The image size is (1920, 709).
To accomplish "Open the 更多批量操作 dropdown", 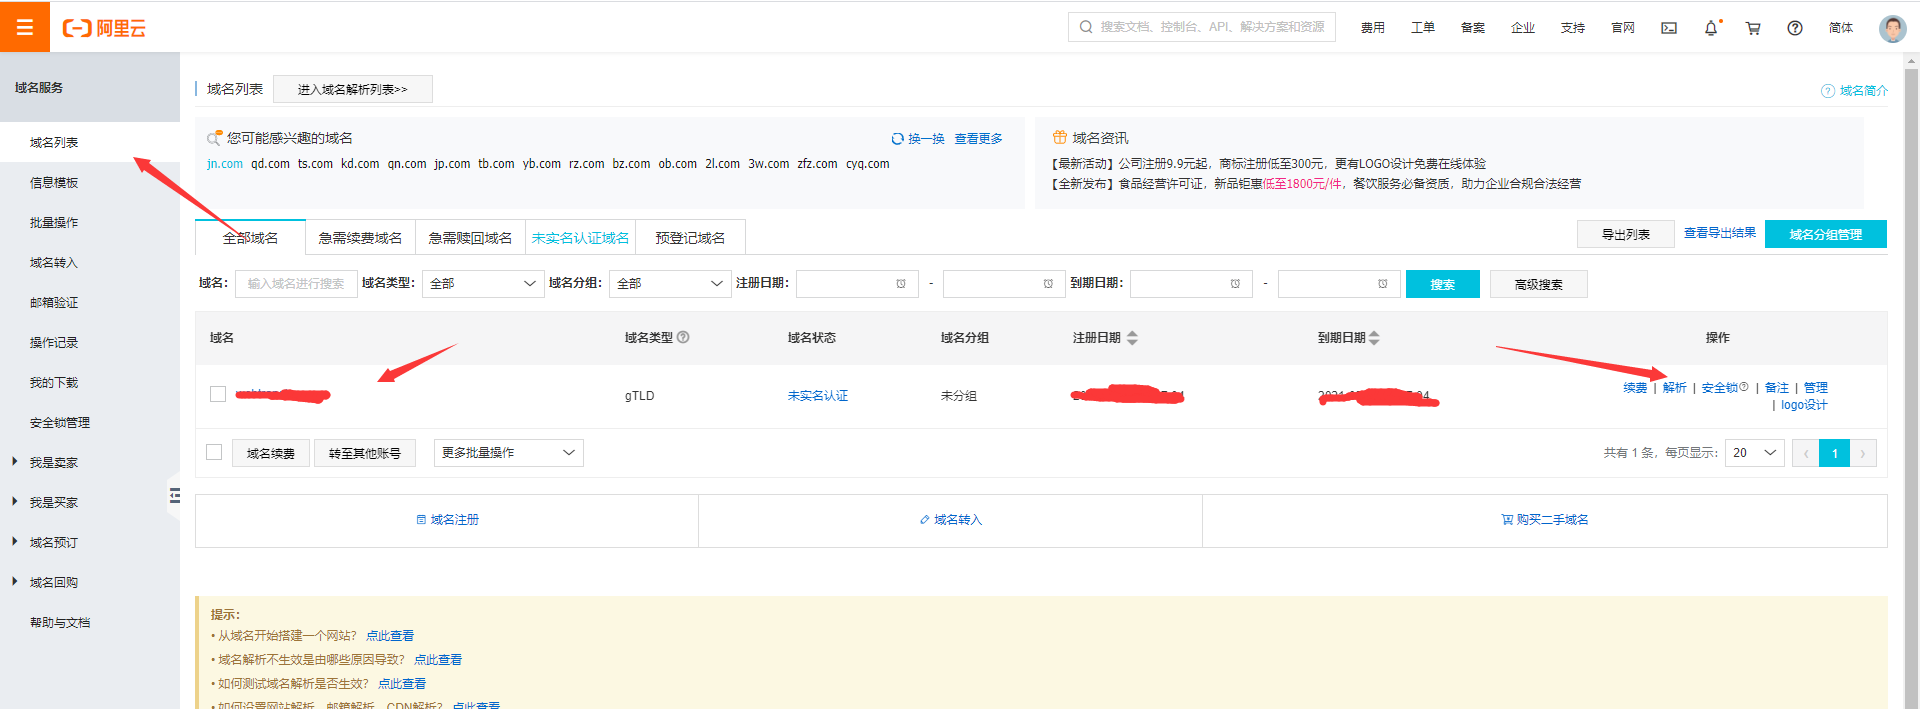I will point(508,453).
